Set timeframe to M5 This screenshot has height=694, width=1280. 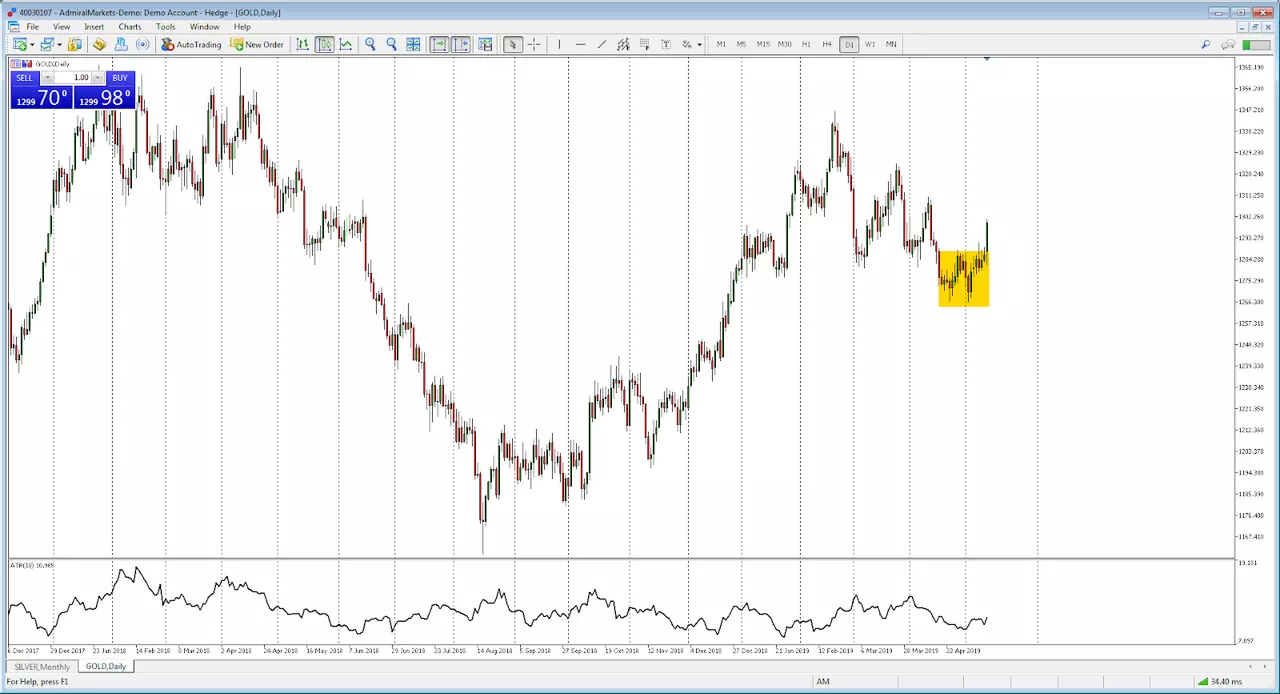coord(741,44)
